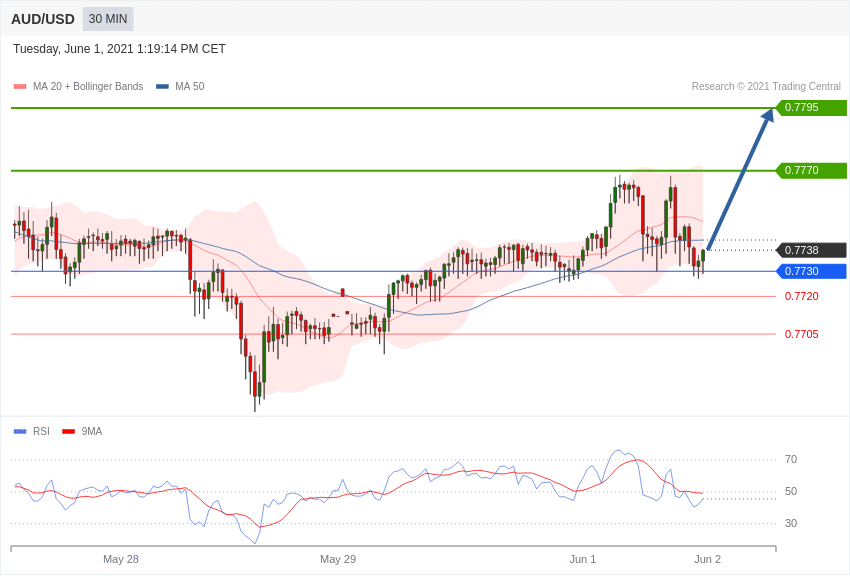This screenshot has width=850, height=576.
Task: Click the 0.7730 blue pivot price tag
Action: pyautogui.click(x=811, y=271)
